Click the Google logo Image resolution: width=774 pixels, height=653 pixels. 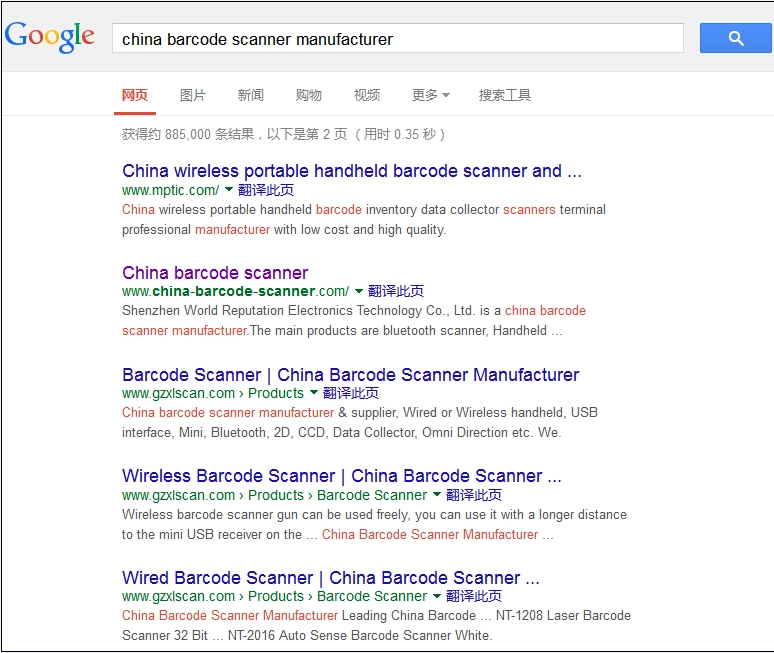point(49,37)
